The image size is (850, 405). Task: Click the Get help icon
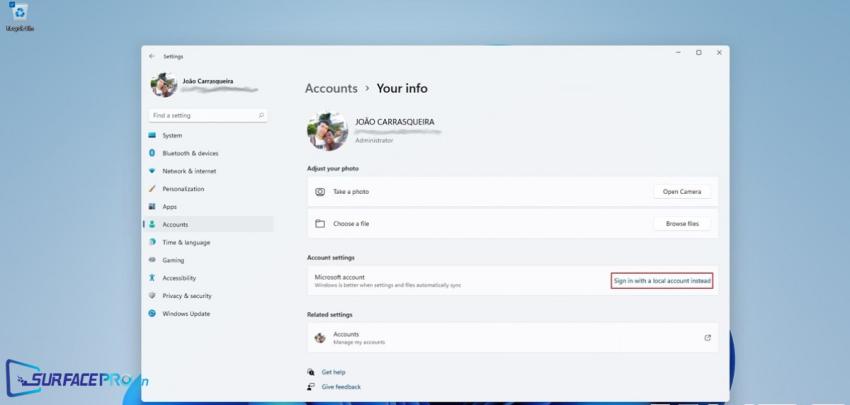click(x=311, y=372)
